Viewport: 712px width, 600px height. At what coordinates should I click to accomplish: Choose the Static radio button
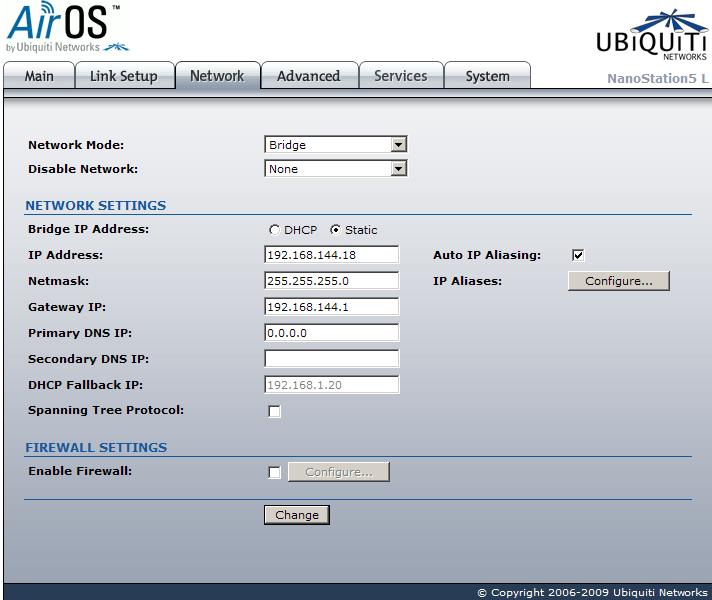(335, 230)
